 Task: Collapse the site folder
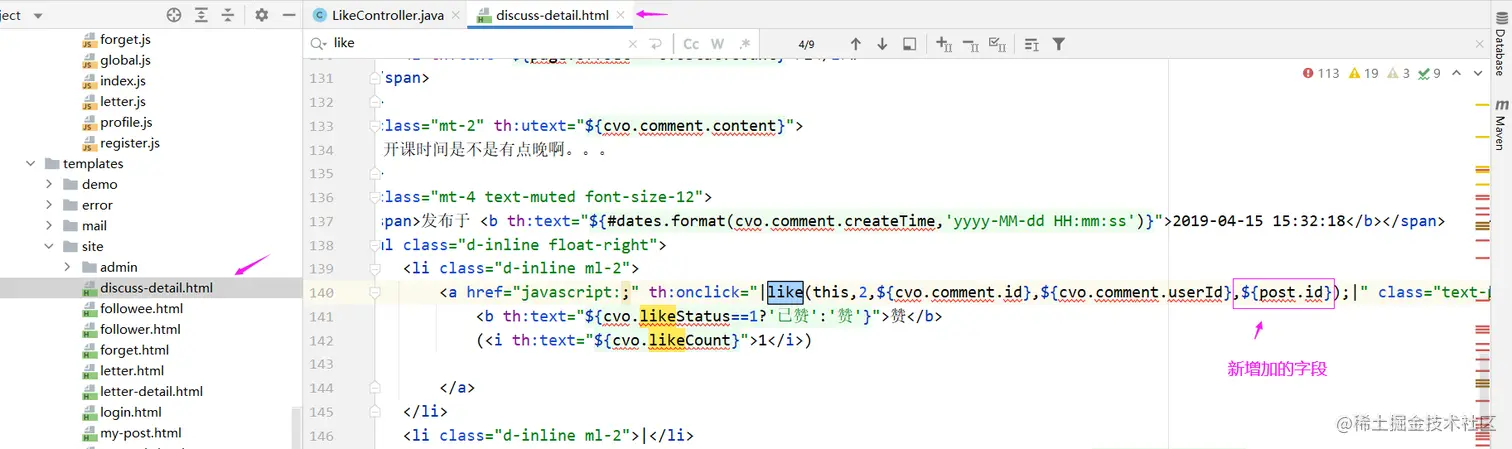pos(49,246)
